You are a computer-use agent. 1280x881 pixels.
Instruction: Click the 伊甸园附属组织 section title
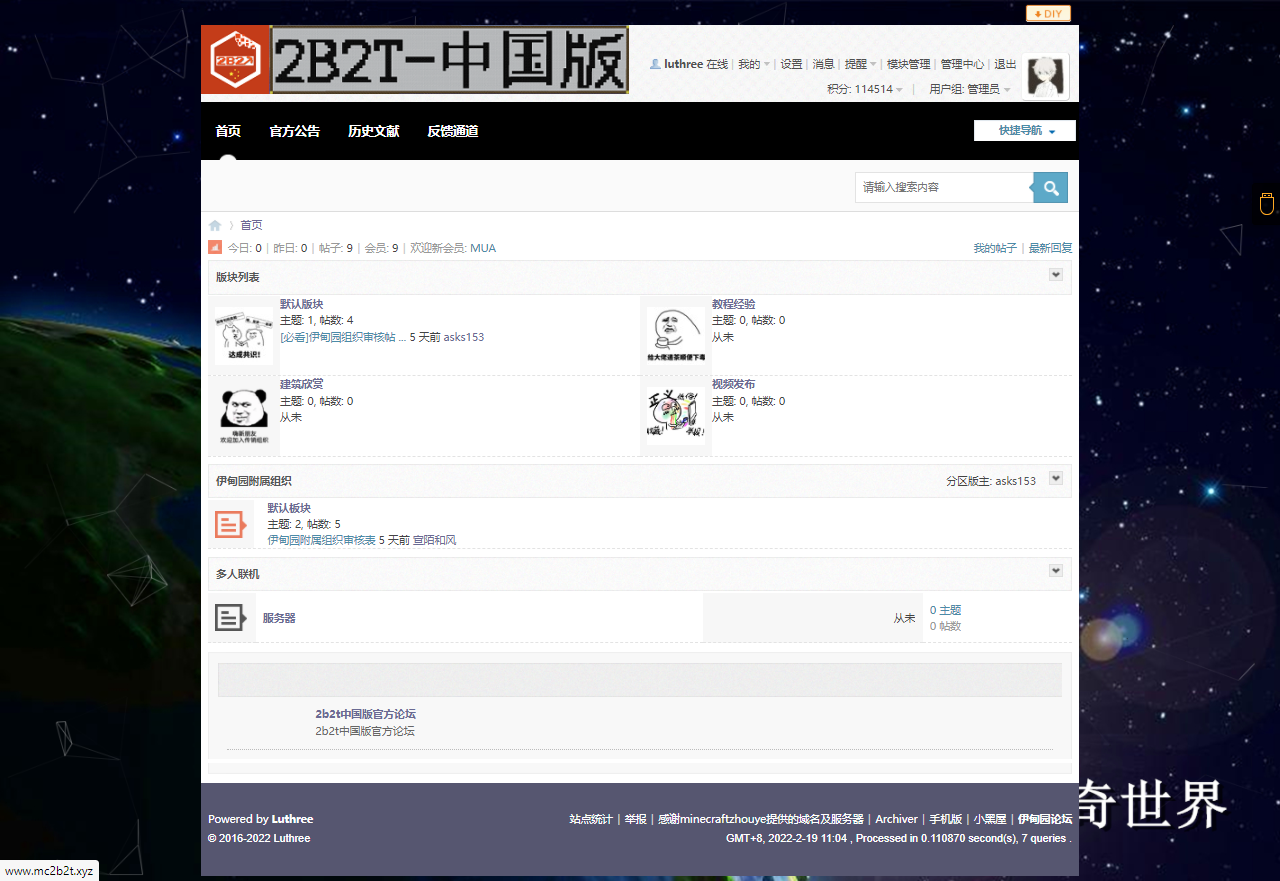point(254,481)
